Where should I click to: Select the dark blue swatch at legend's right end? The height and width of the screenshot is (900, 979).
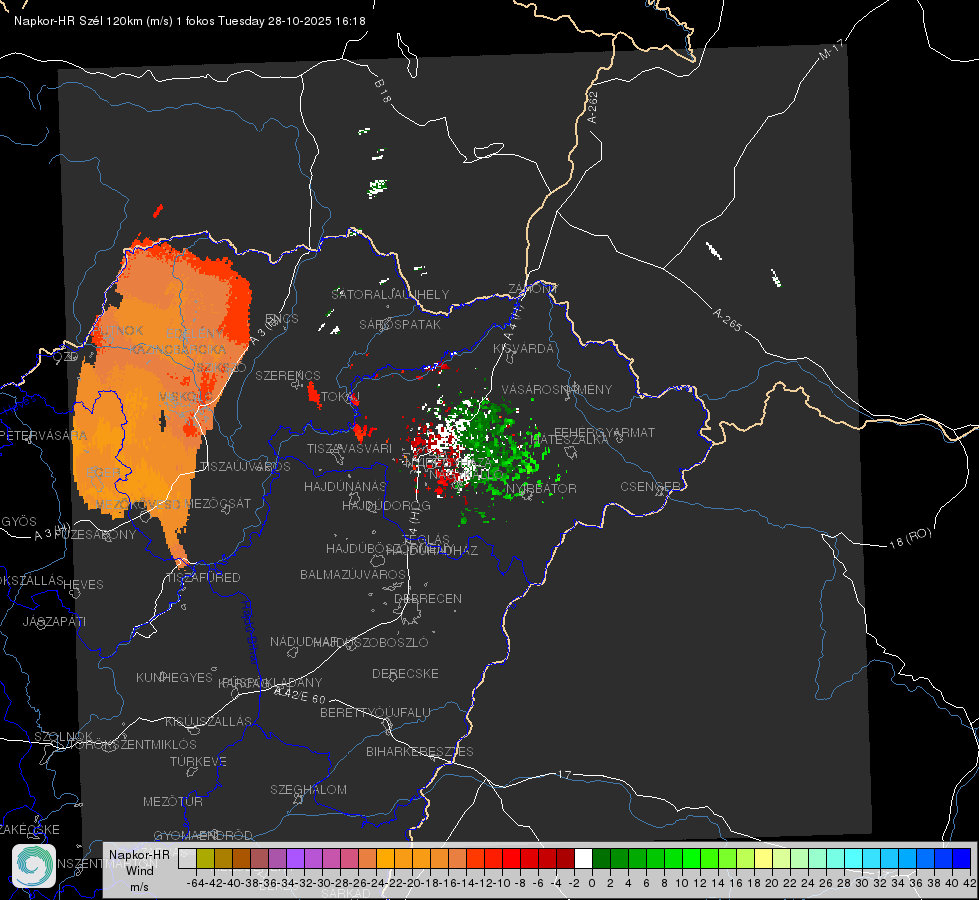(962, 858)
